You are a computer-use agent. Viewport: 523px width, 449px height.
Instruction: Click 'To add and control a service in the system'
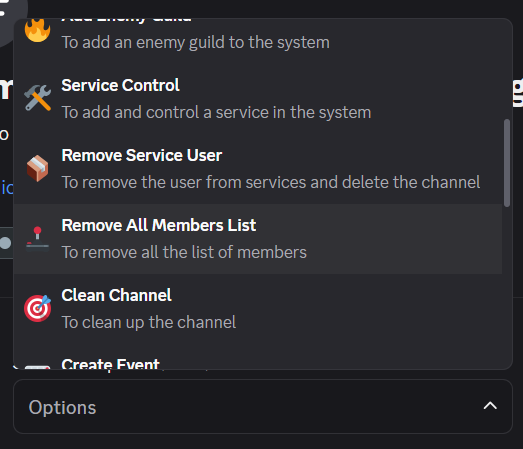(216, 112)
